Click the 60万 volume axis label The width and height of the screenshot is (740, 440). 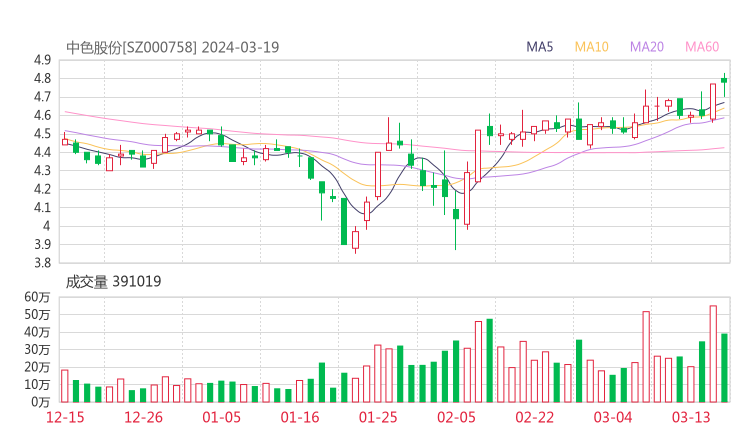(x=37, y=297)
